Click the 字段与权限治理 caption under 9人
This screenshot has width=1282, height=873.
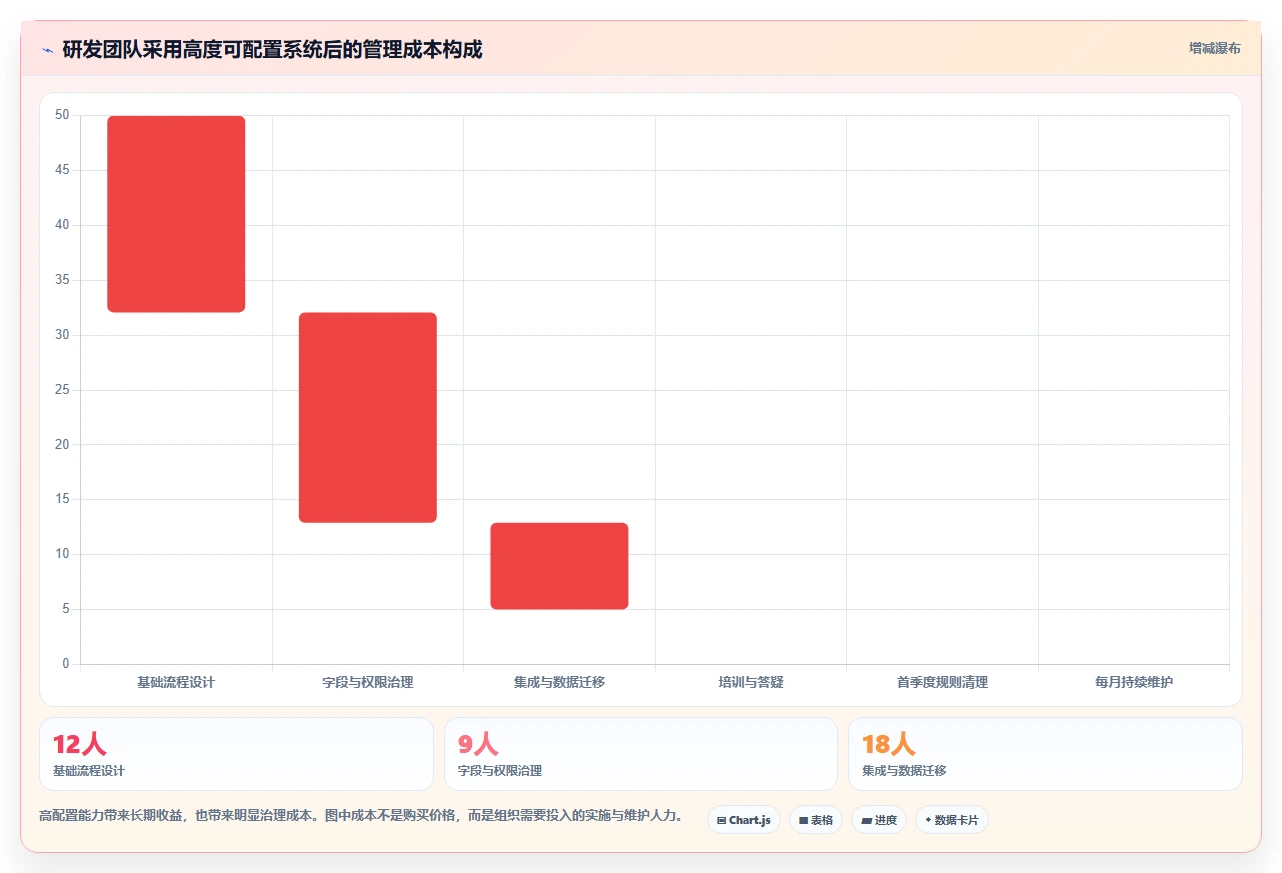[x=500, y=771]
